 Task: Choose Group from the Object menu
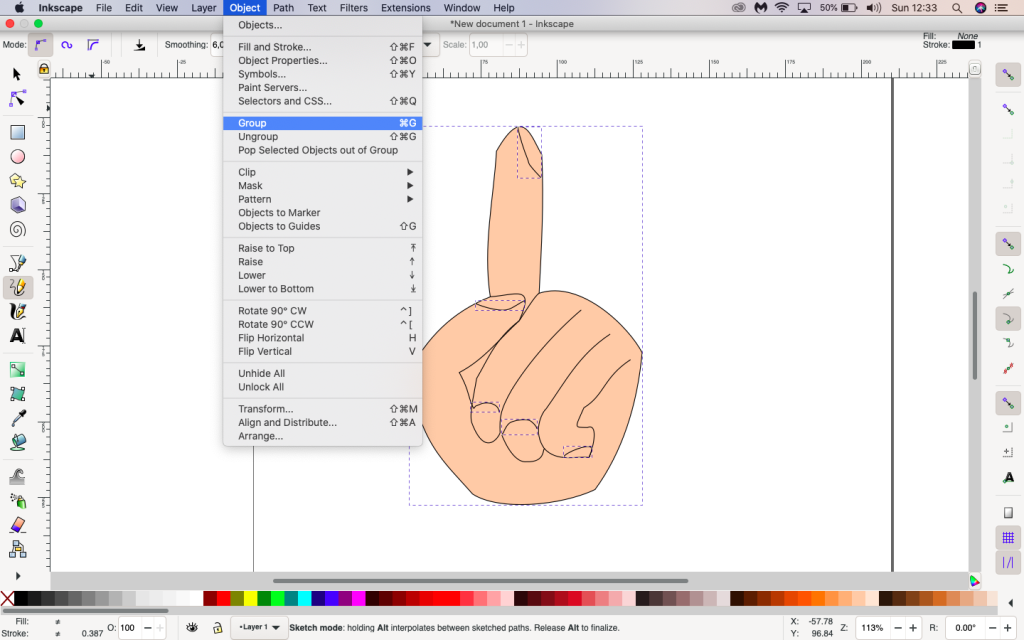323,123
